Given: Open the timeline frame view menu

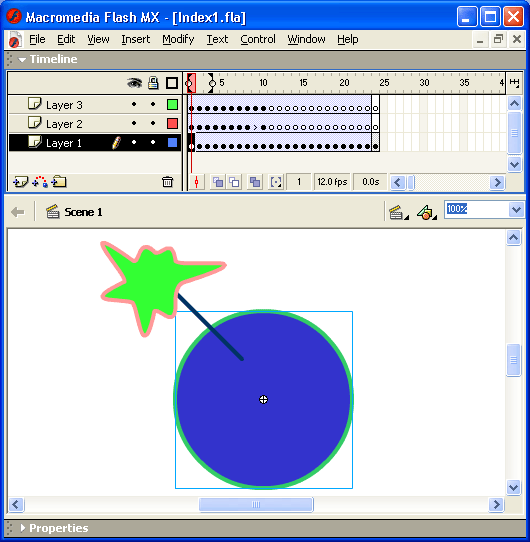Looking at the screenshot, I should 514,83.
